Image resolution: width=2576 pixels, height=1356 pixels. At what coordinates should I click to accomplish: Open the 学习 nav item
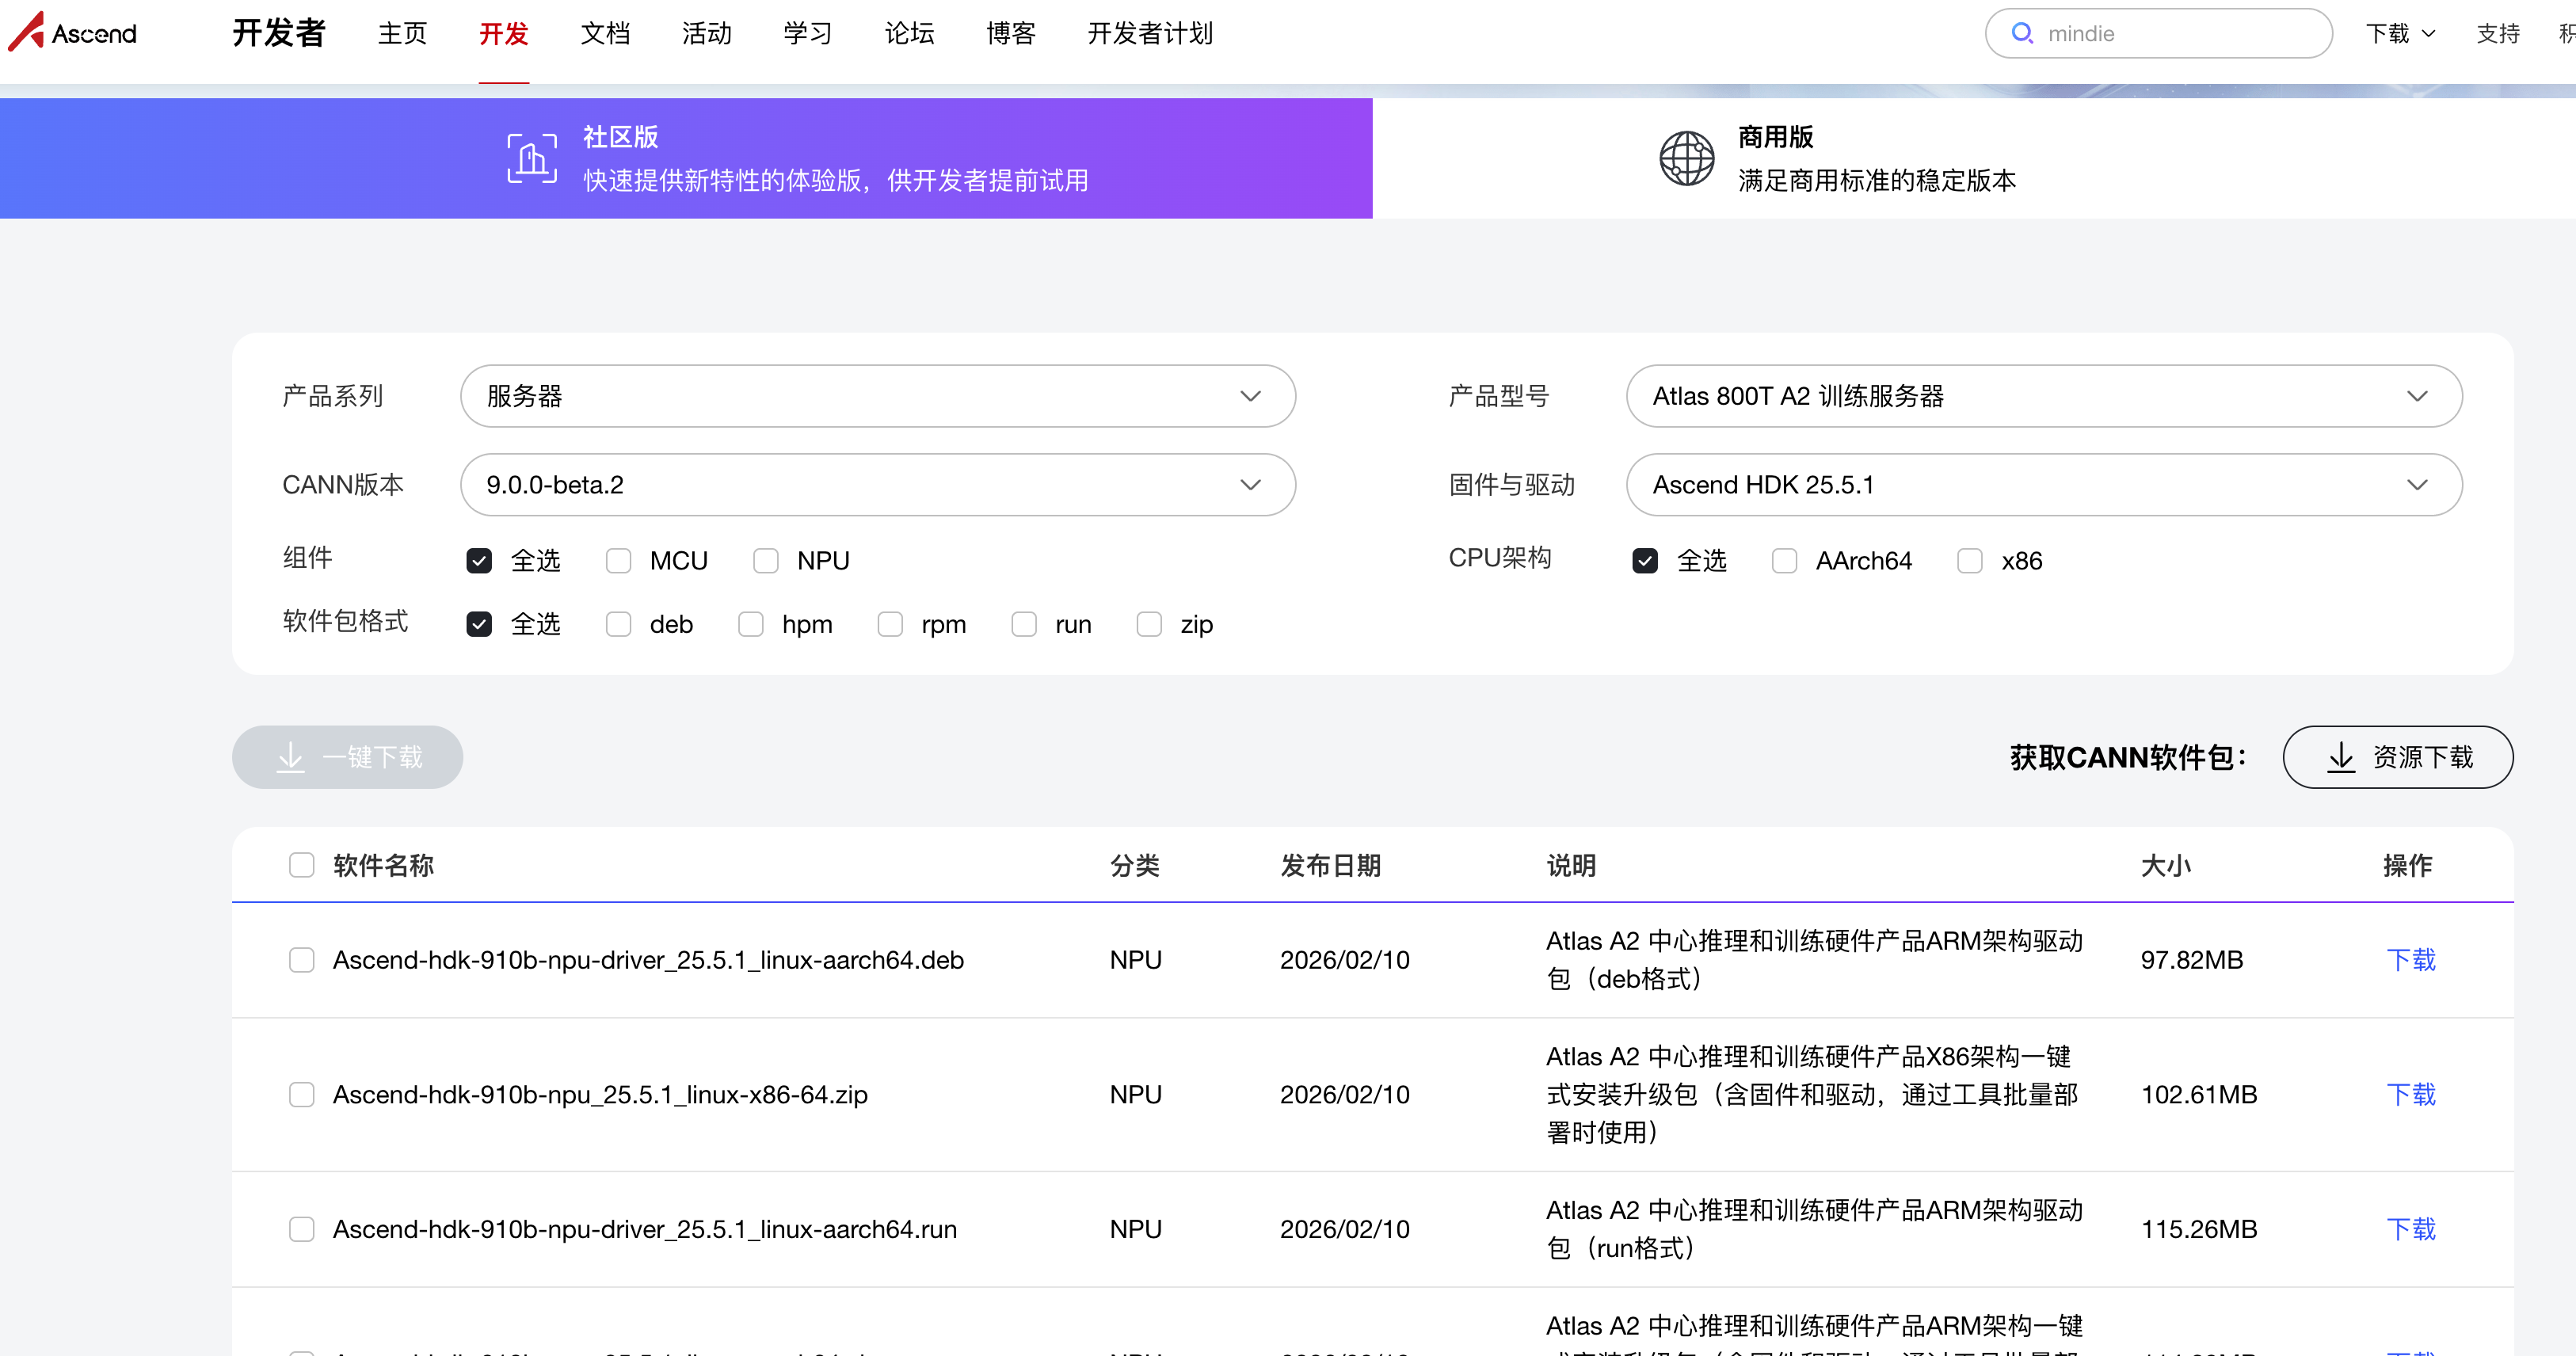click(807, 33)
